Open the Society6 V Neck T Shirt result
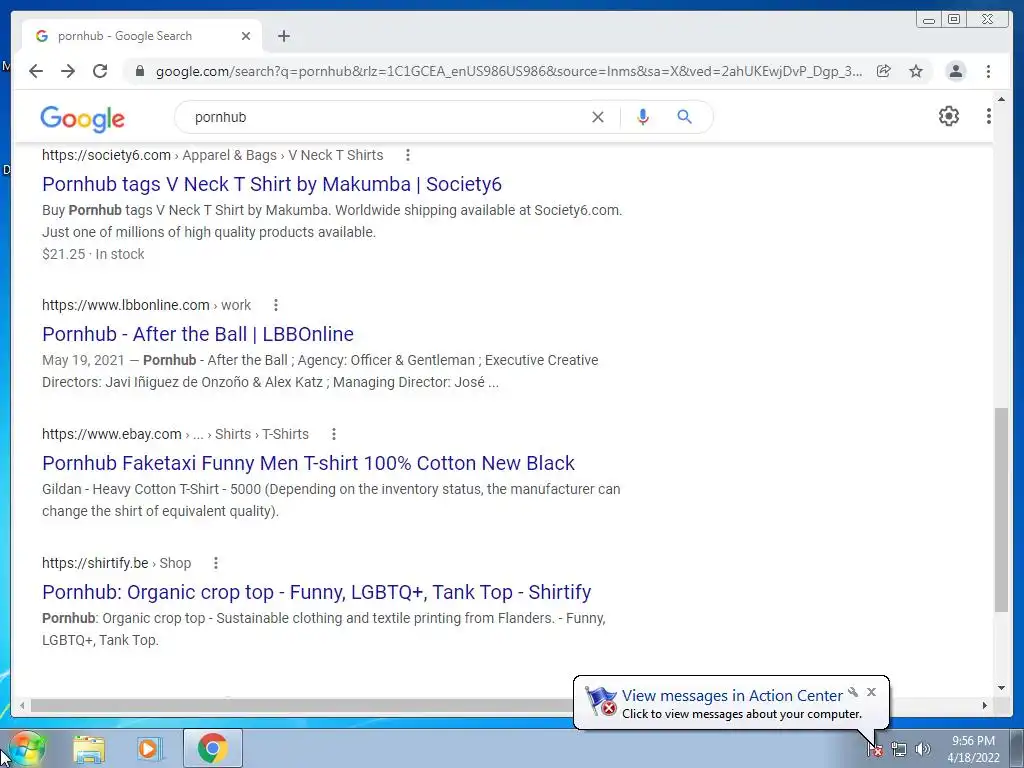Viewport: 1024px width, 768px height. click(272, 184)
